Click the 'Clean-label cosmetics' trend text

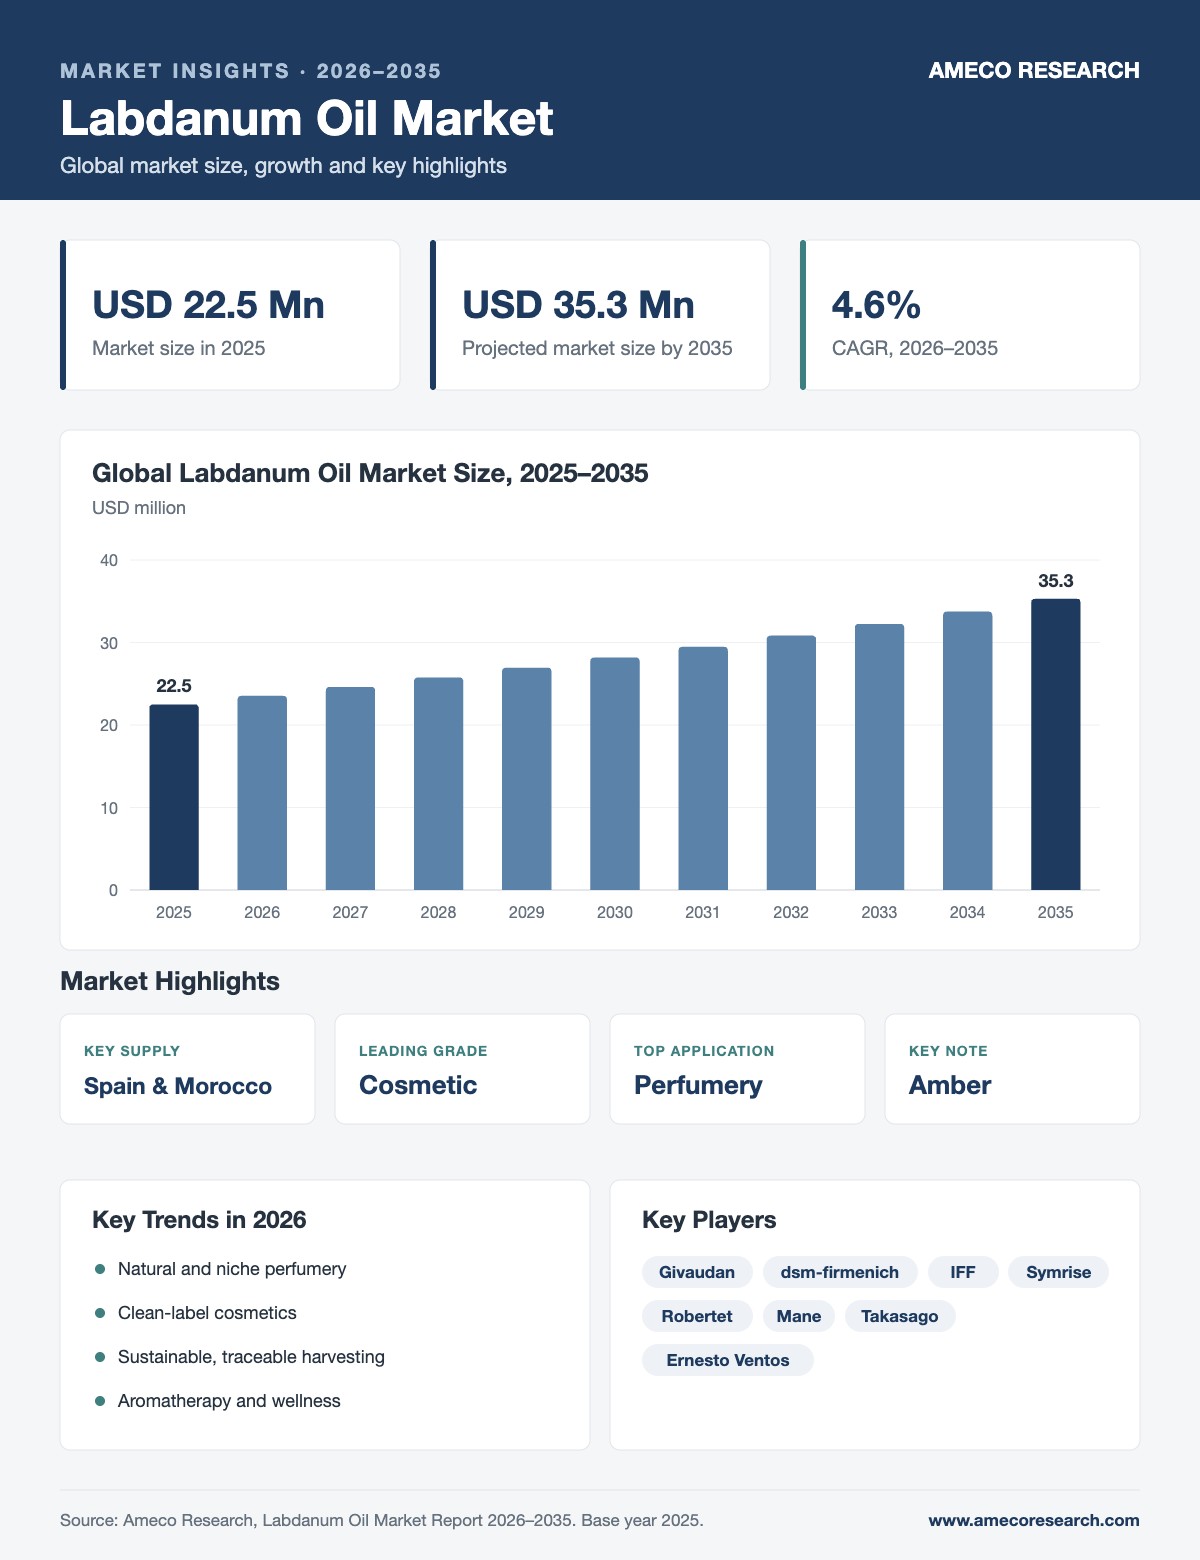(207, 1313)
